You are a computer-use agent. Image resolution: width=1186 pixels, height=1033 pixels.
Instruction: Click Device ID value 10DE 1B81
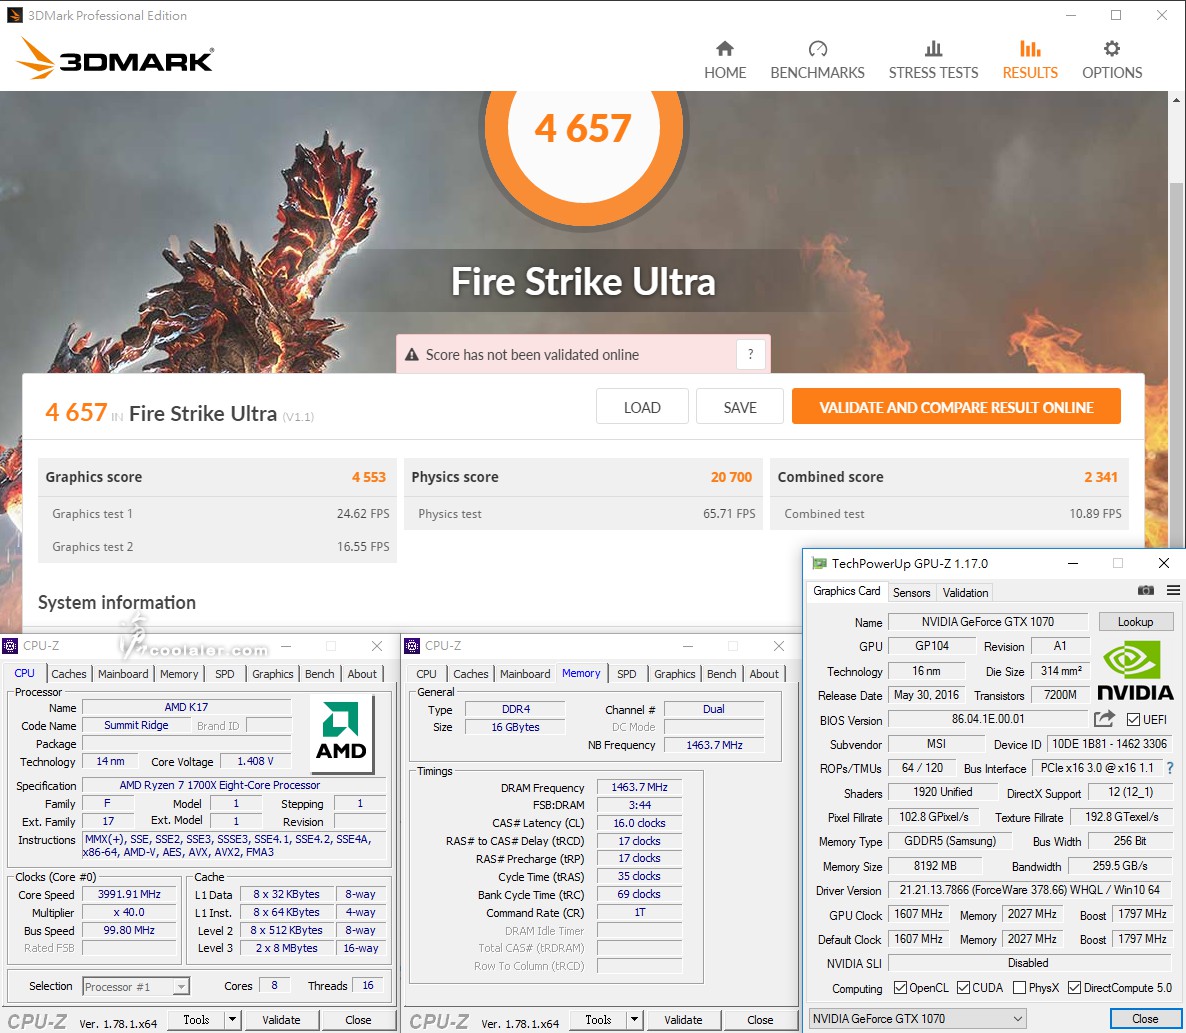(1110, 743)
